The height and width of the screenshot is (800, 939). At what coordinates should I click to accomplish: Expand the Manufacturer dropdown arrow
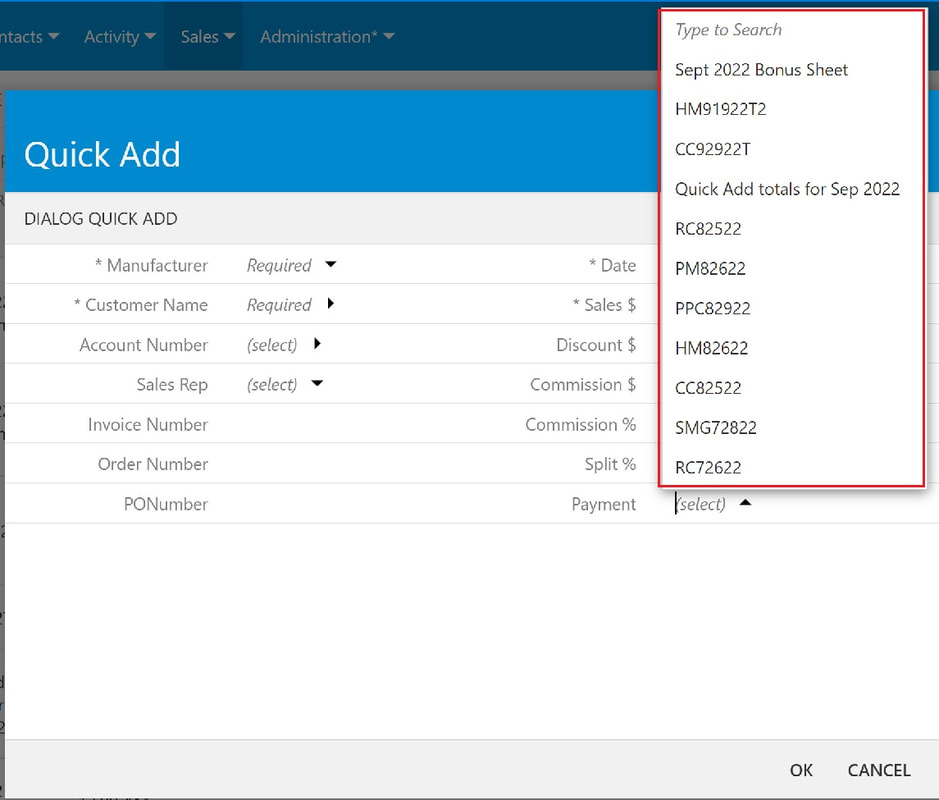pos(331,264)
